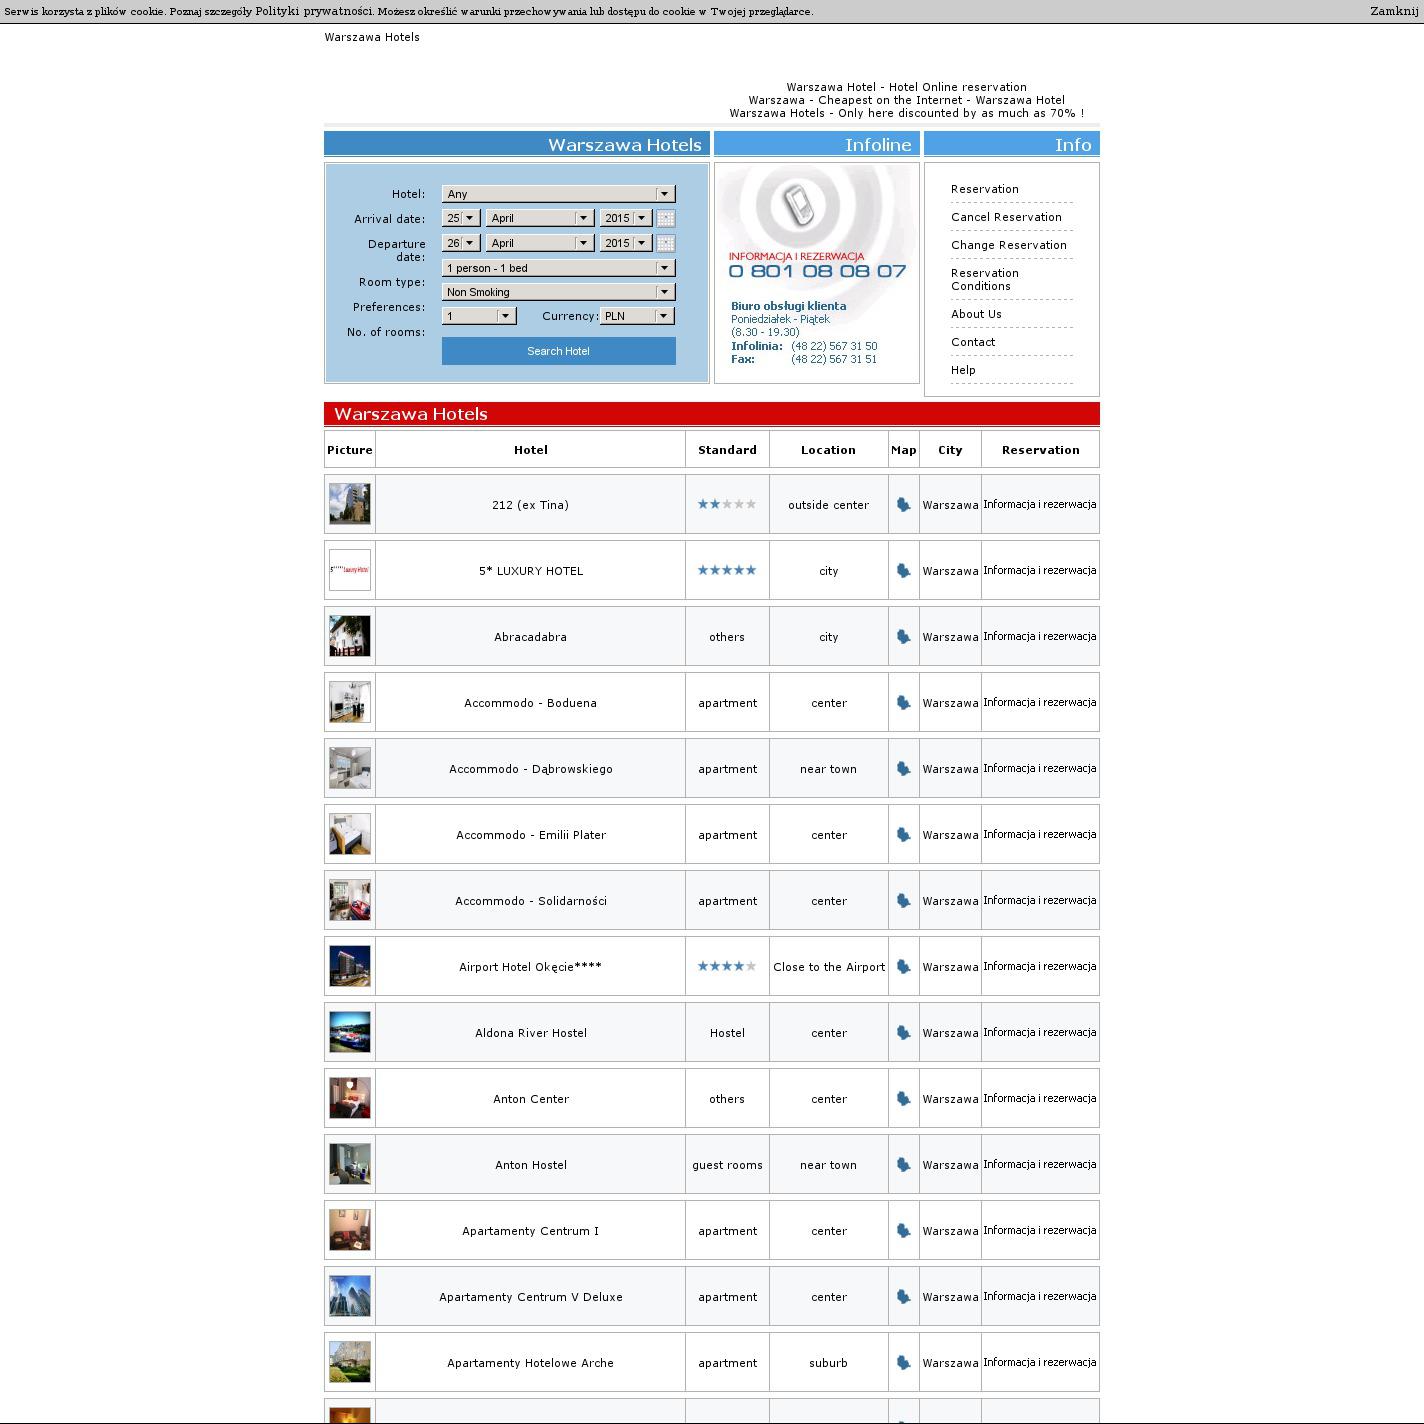Select About Us from Info menu
The image size is (1424, 1424).
976,314
